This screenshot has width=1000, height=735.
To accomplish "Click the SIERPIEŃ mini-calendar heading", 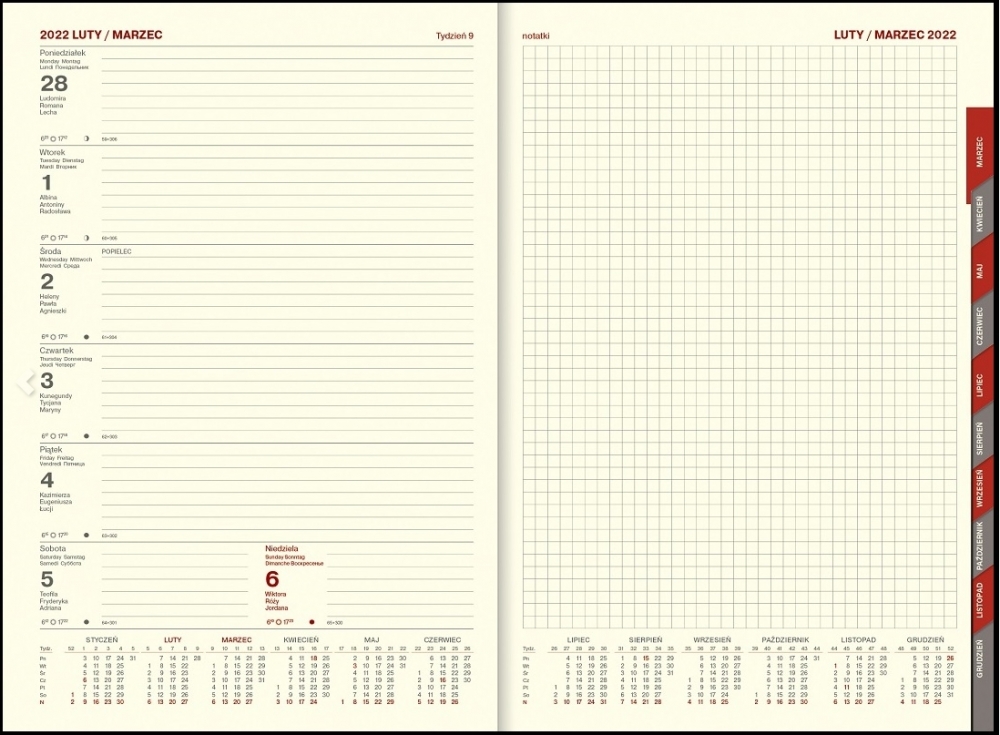I will (645, 640).
